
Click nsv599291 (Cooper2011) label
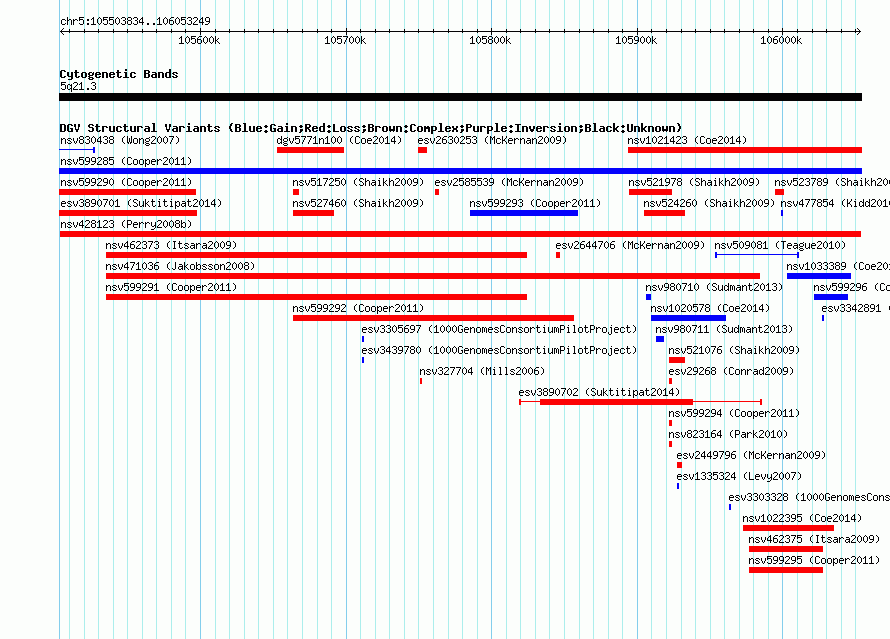coord(171,287)
